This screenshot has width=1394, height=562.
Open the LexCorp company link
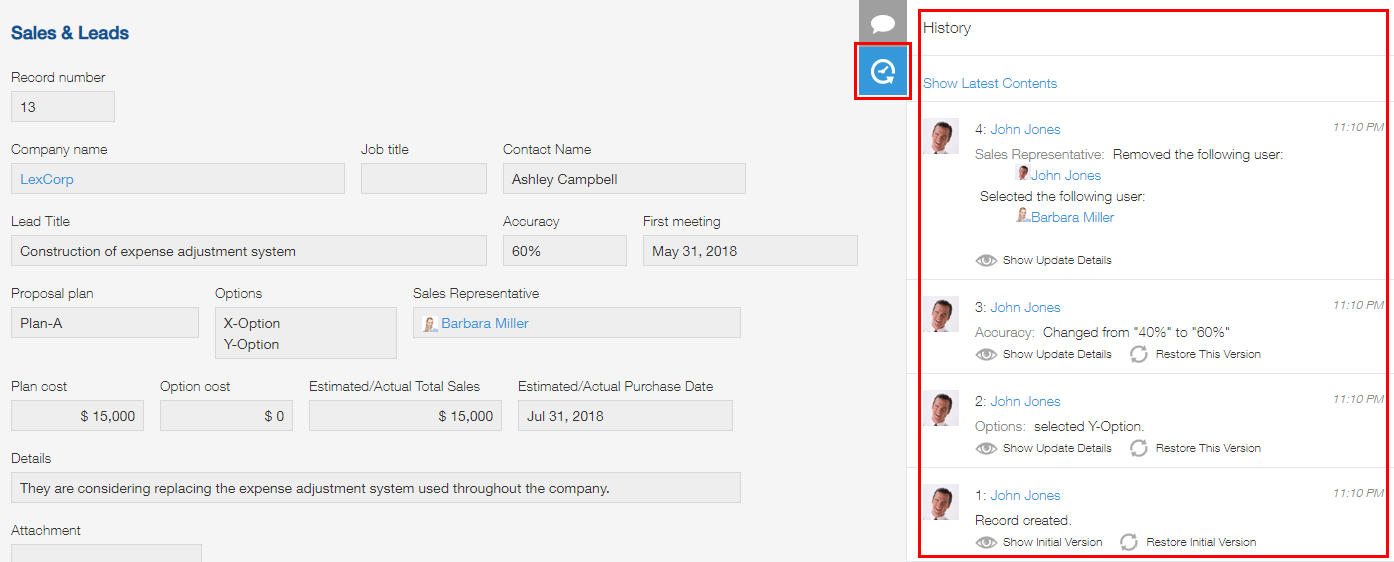click(47, 179)
